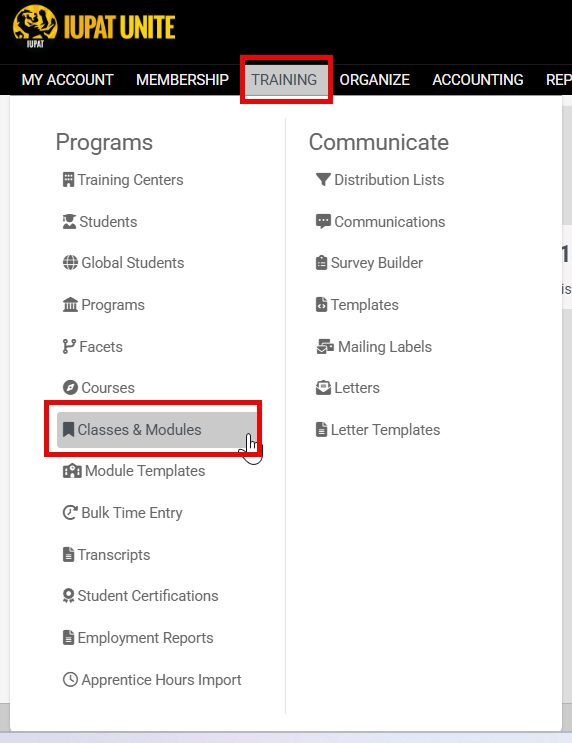
Task: Open the MEMBERSHIP menu
Action: click(182, 80)
